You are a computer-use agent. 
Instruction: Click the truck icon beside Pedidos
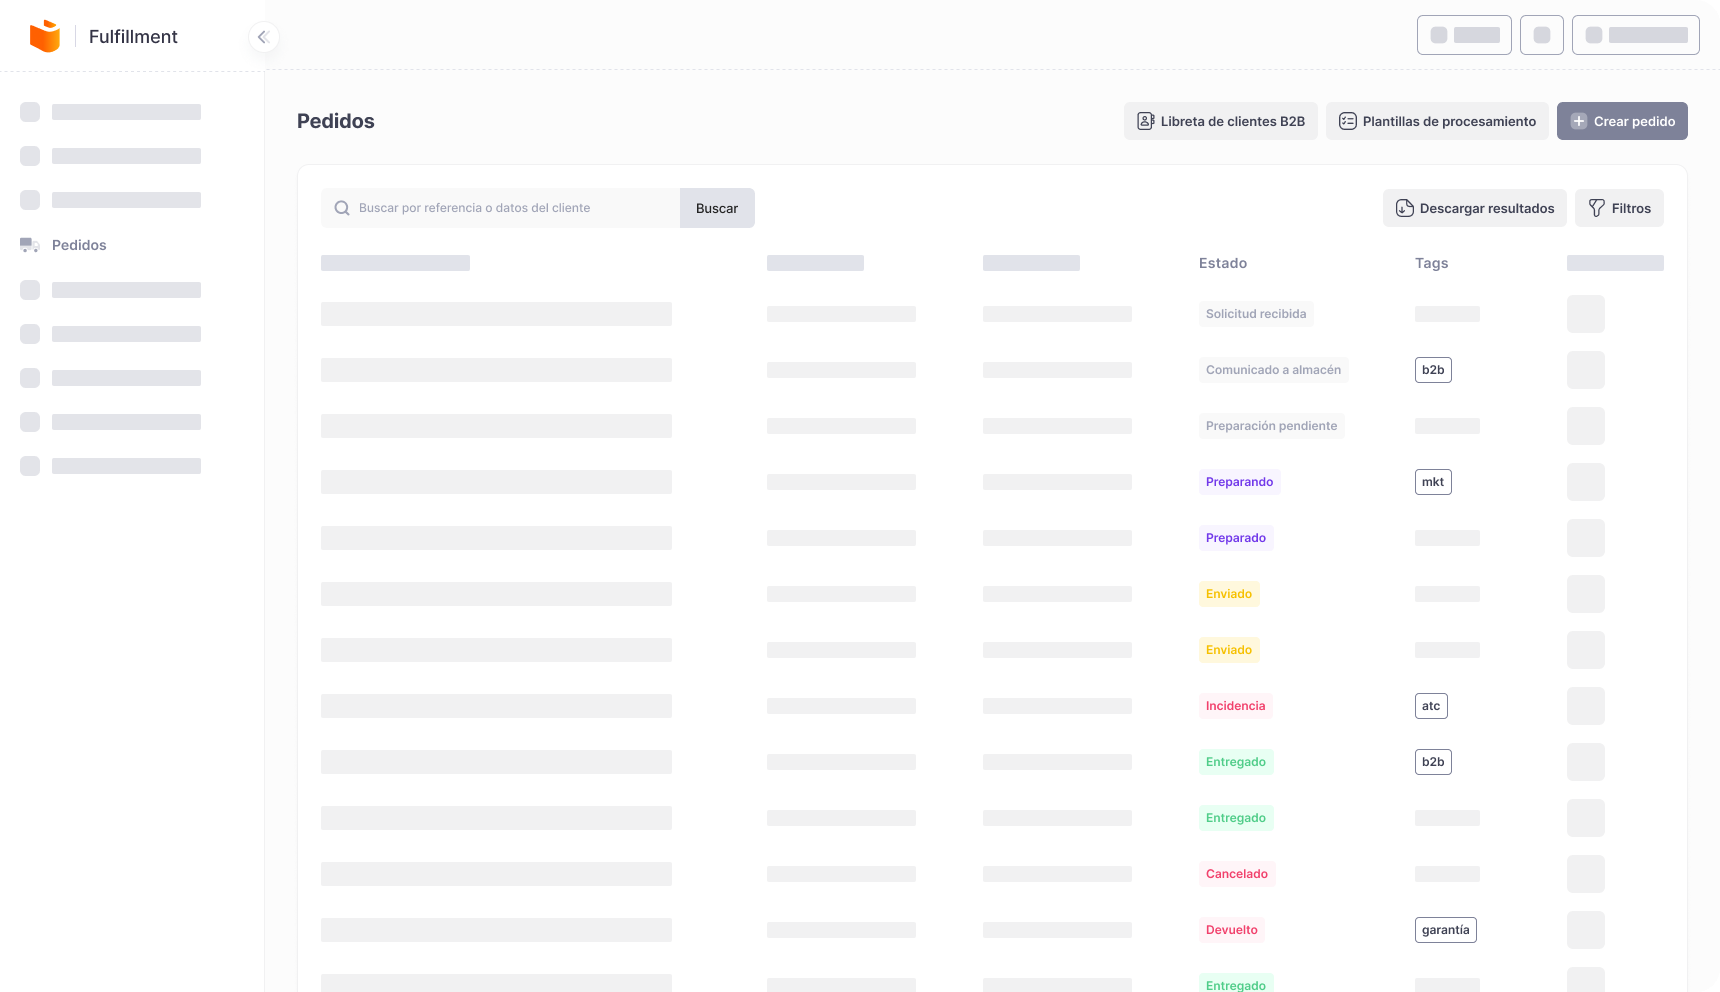point(30,245)
